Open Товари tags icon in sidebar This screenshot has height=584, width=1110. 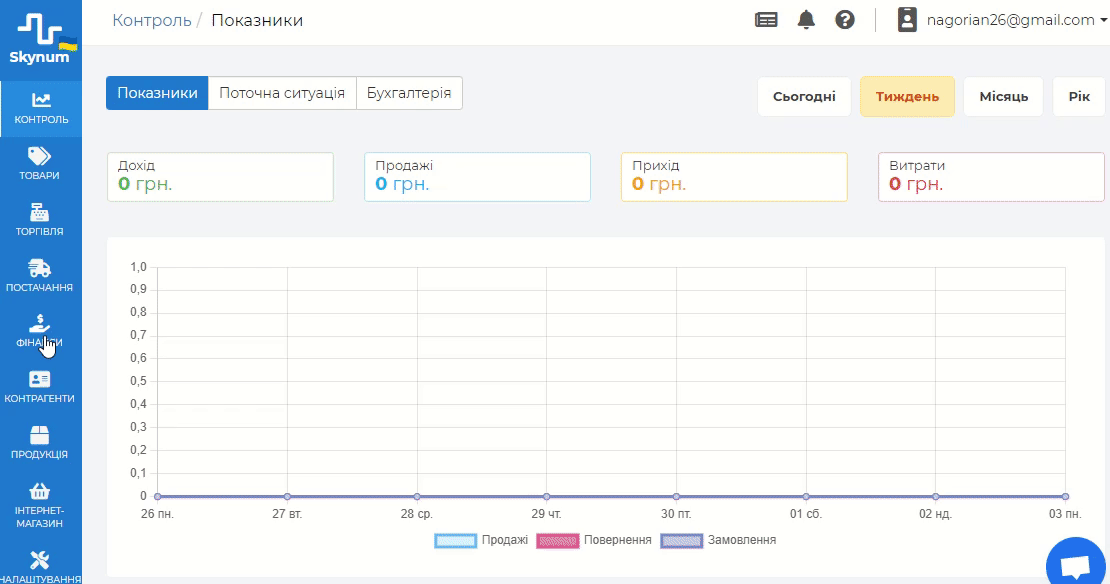(40, 156)
